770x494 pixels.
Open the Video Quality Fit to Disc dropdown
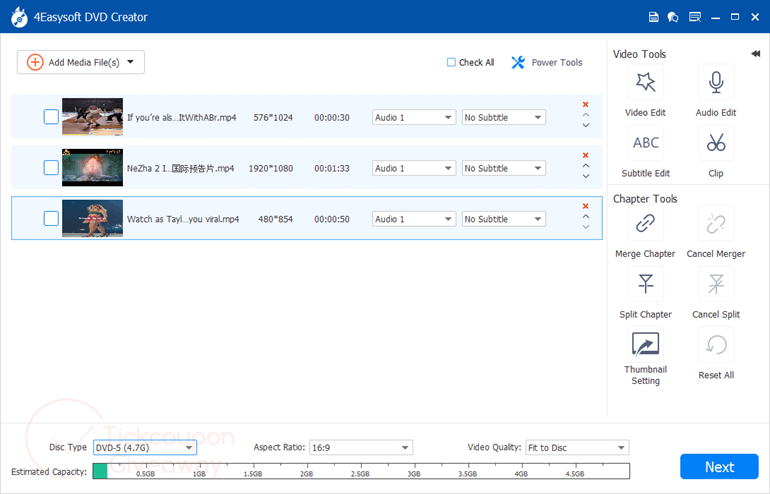click(577, 447)
